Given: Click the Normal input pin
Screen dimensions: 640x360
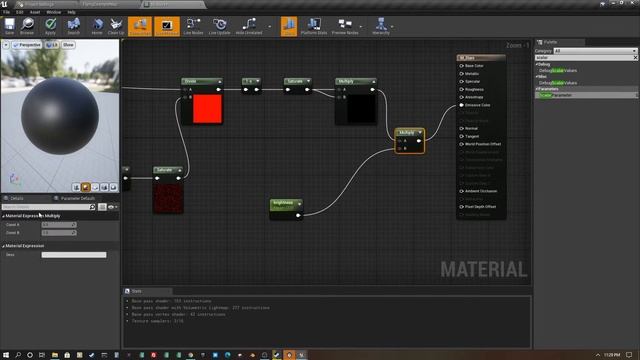Looking at the screenshot, I should pos(462,129).
